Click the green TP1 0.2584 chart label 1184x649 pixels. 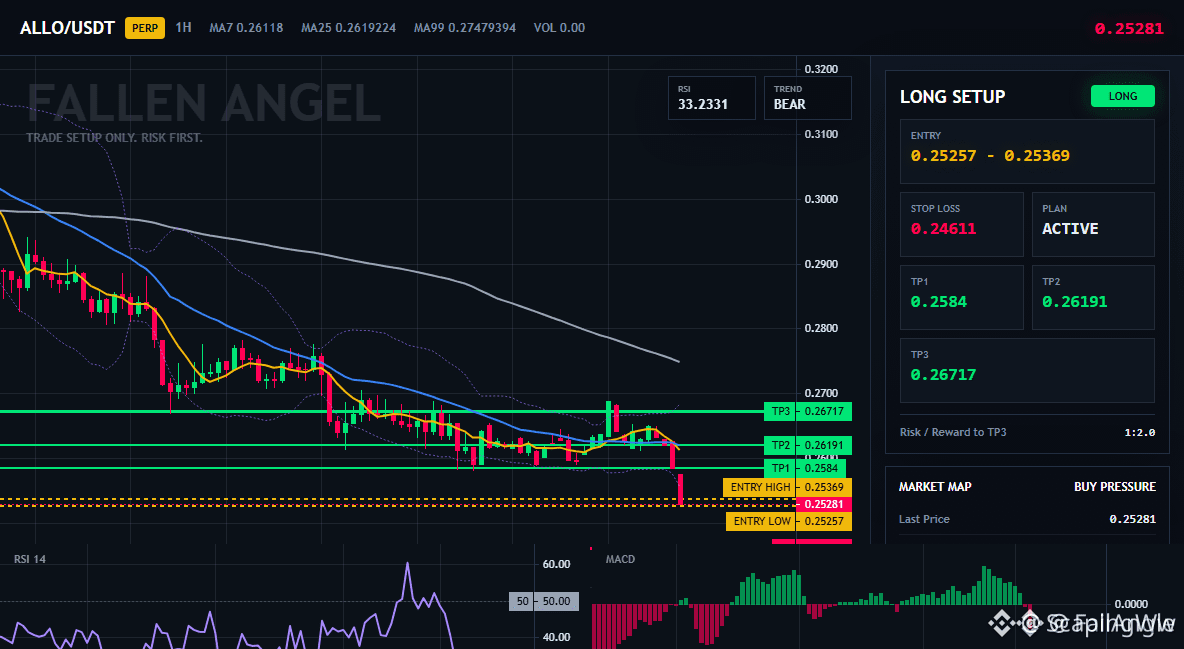(x=804, y=468)
